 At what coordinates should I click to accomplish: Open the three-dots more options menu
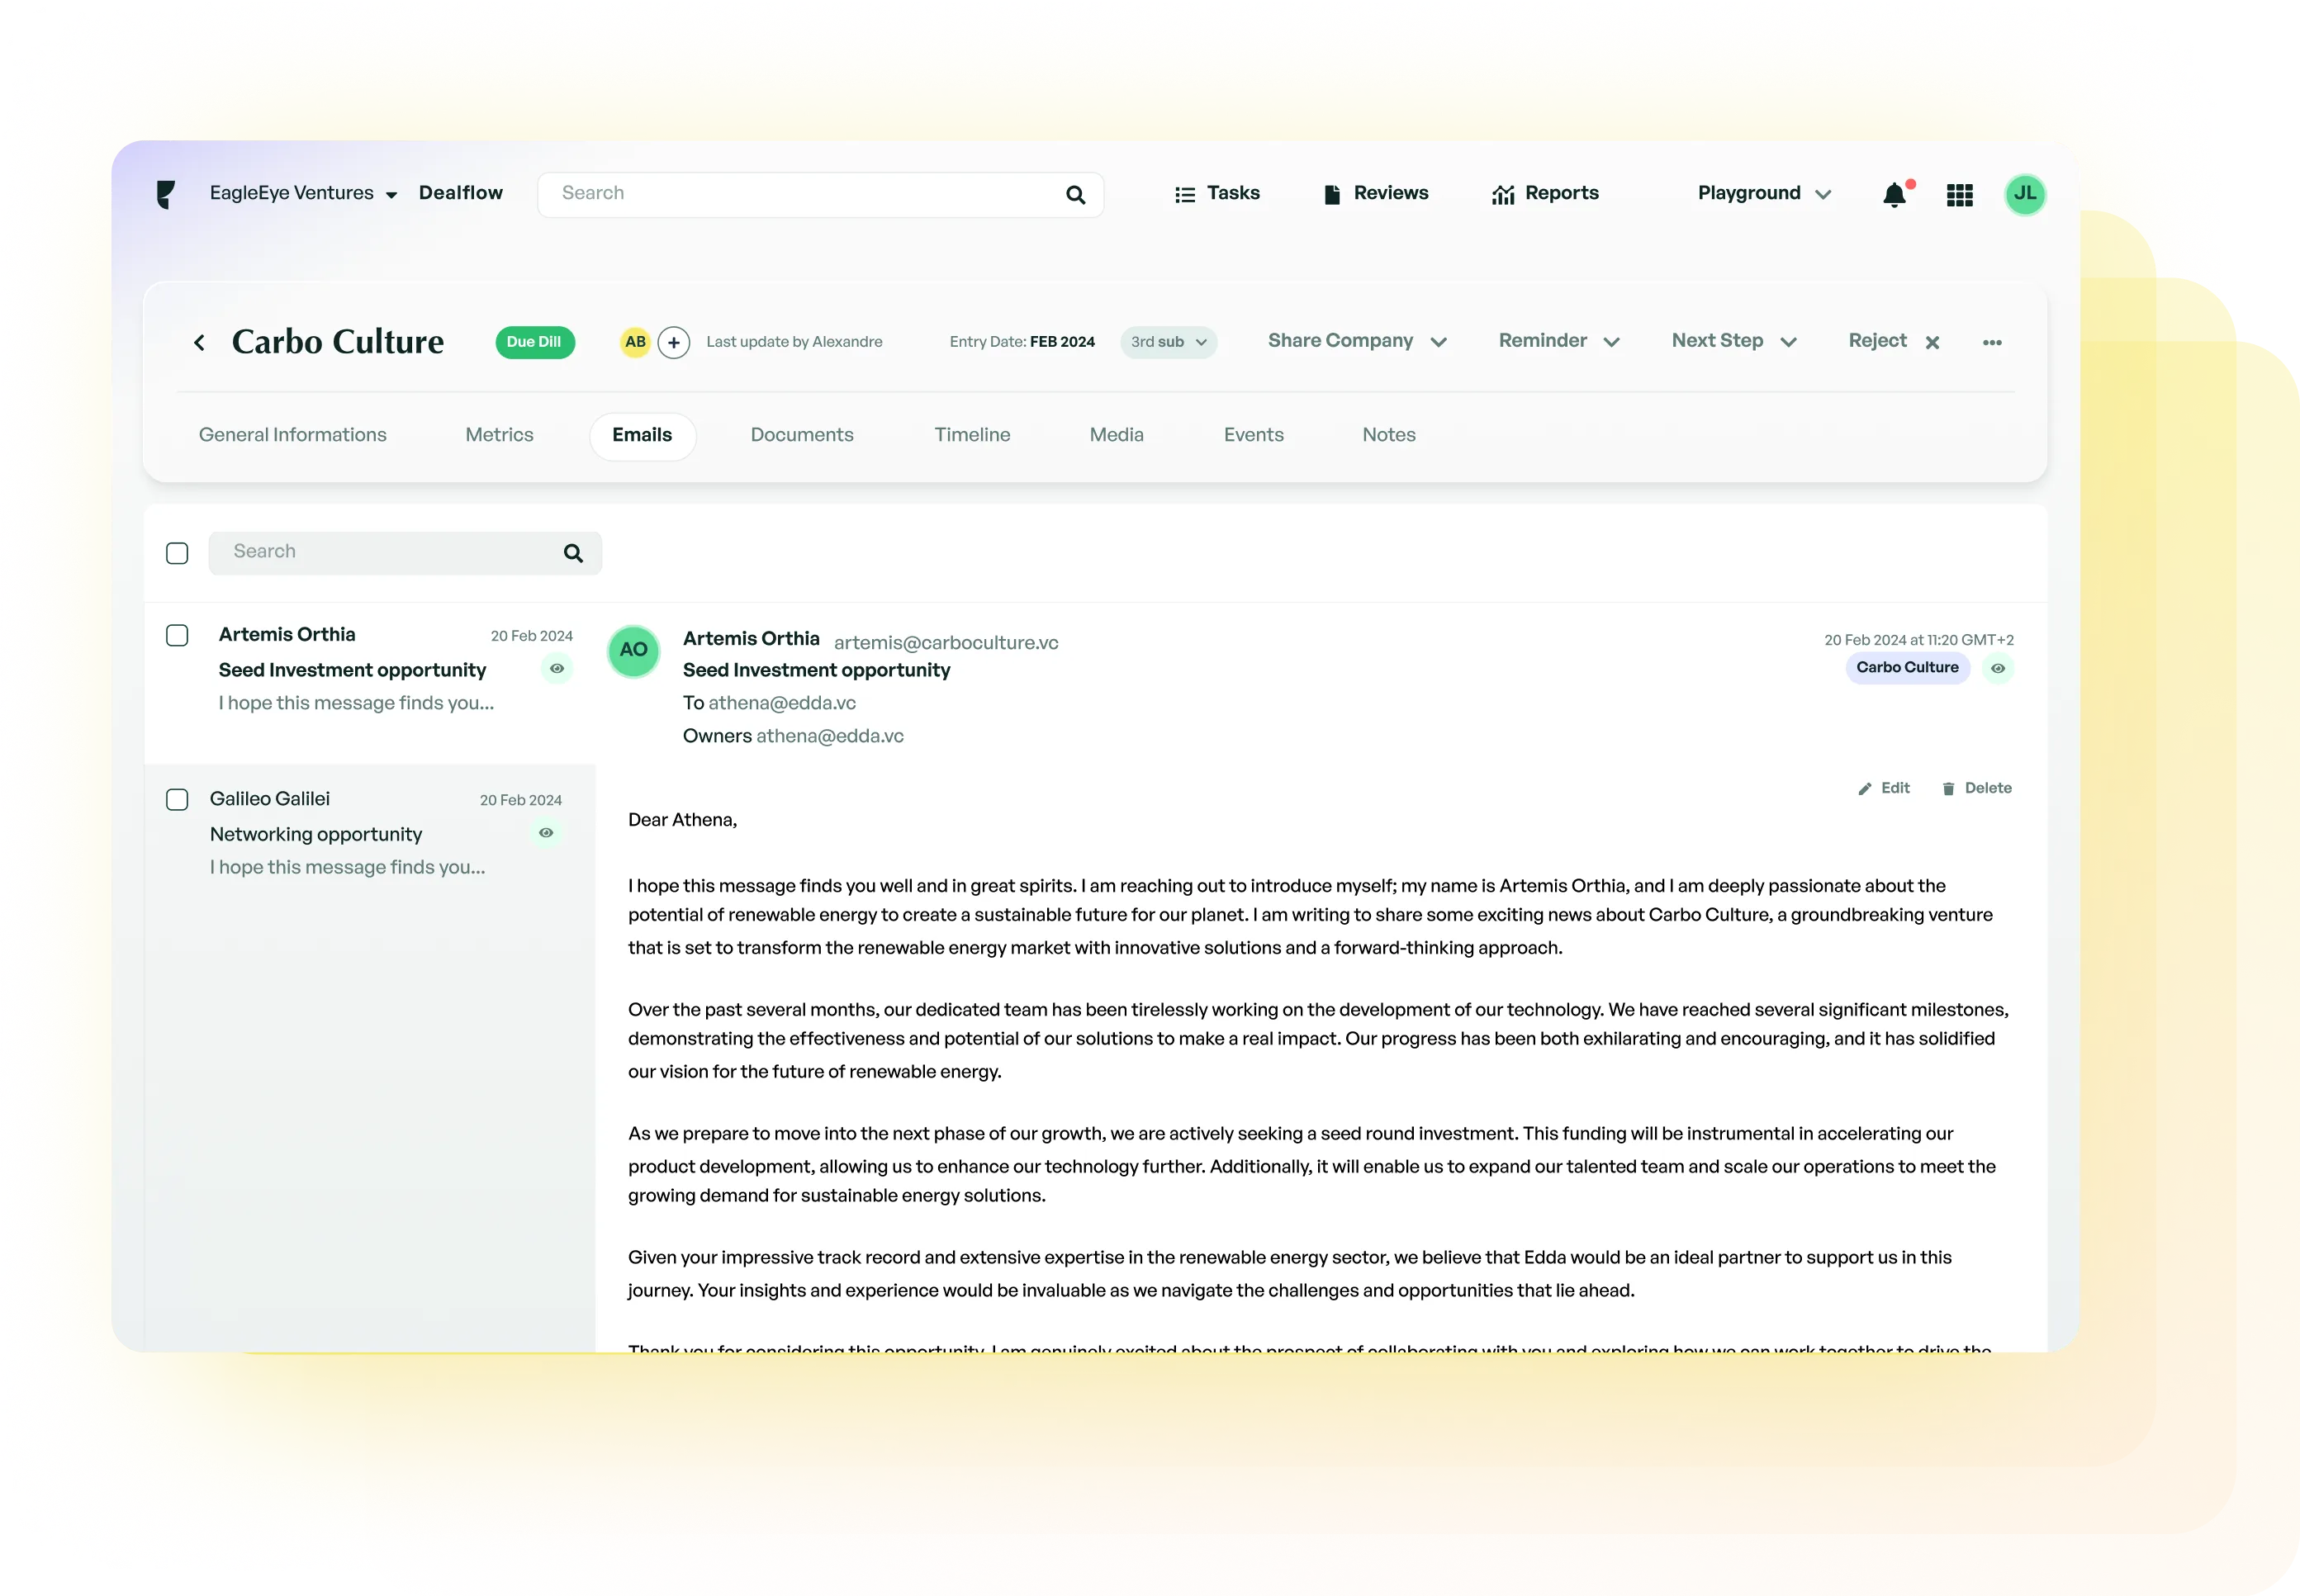pos(1991,343)
